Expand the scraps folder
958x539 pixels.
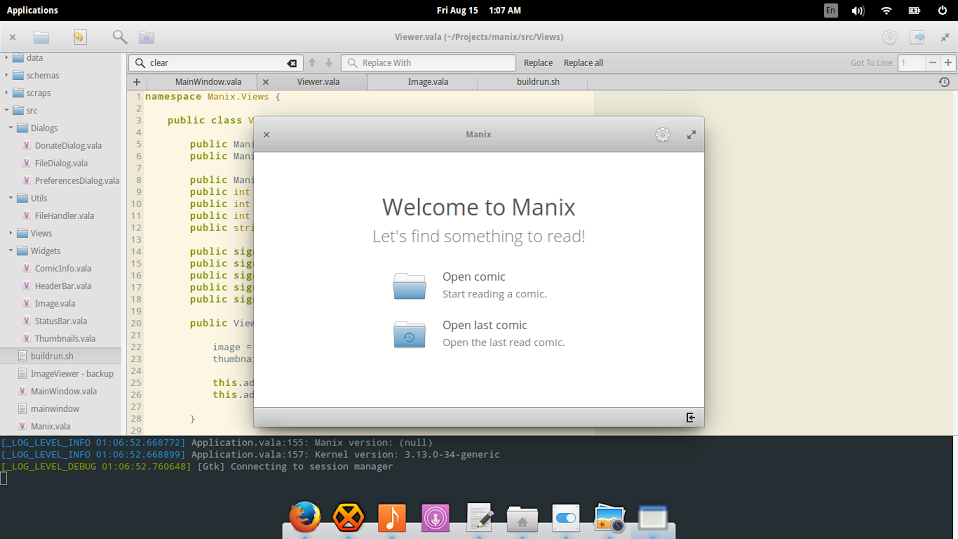7,93
